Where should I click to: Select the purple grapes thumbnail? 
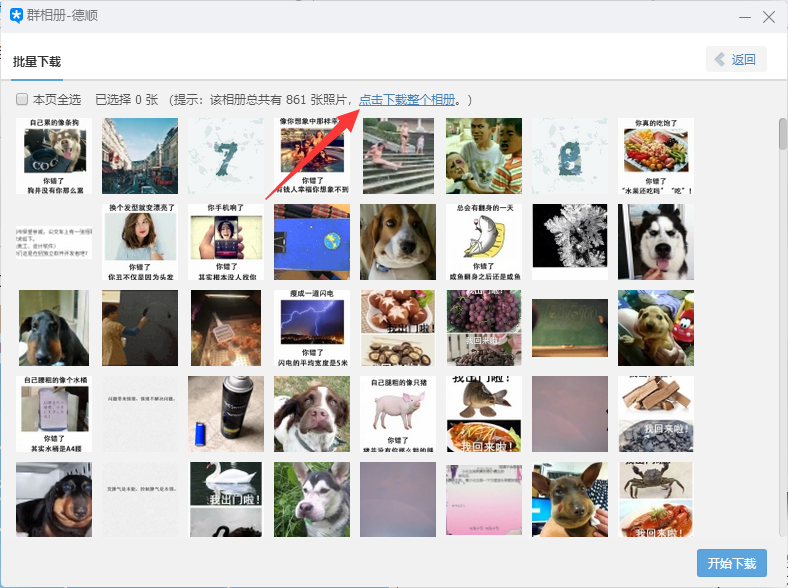click(x=484, y=328)
